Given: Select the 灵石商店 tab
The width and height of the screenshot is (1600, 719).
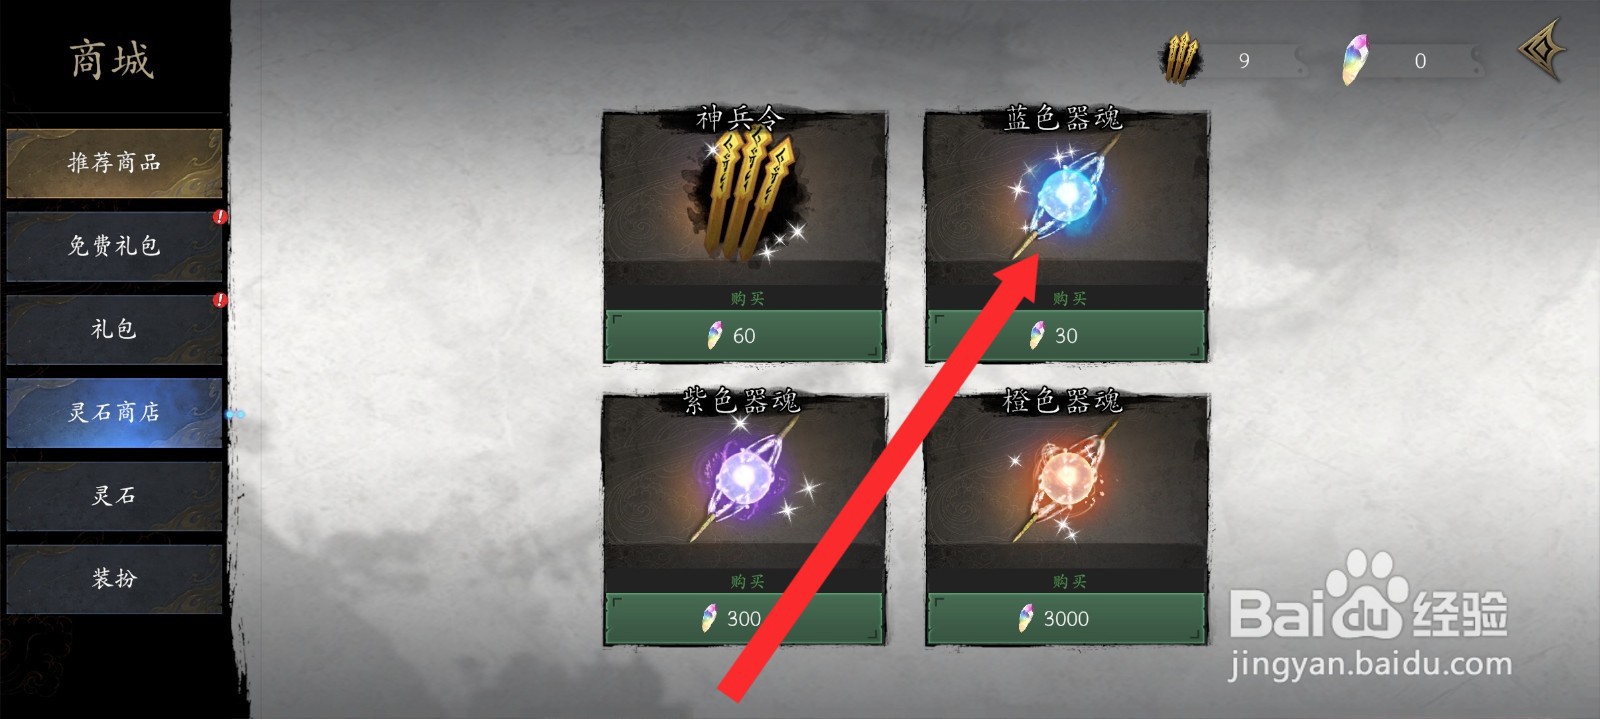Looking at the screenshot, I should tap(114, 412).
